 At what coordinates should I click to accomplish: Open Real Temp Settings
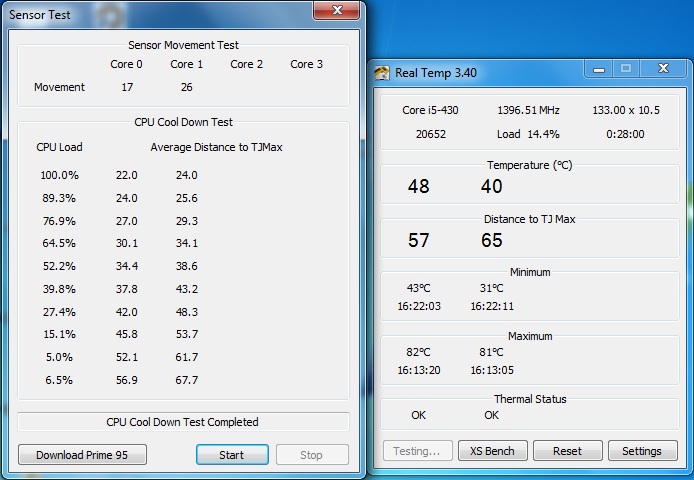pos(642,451)
